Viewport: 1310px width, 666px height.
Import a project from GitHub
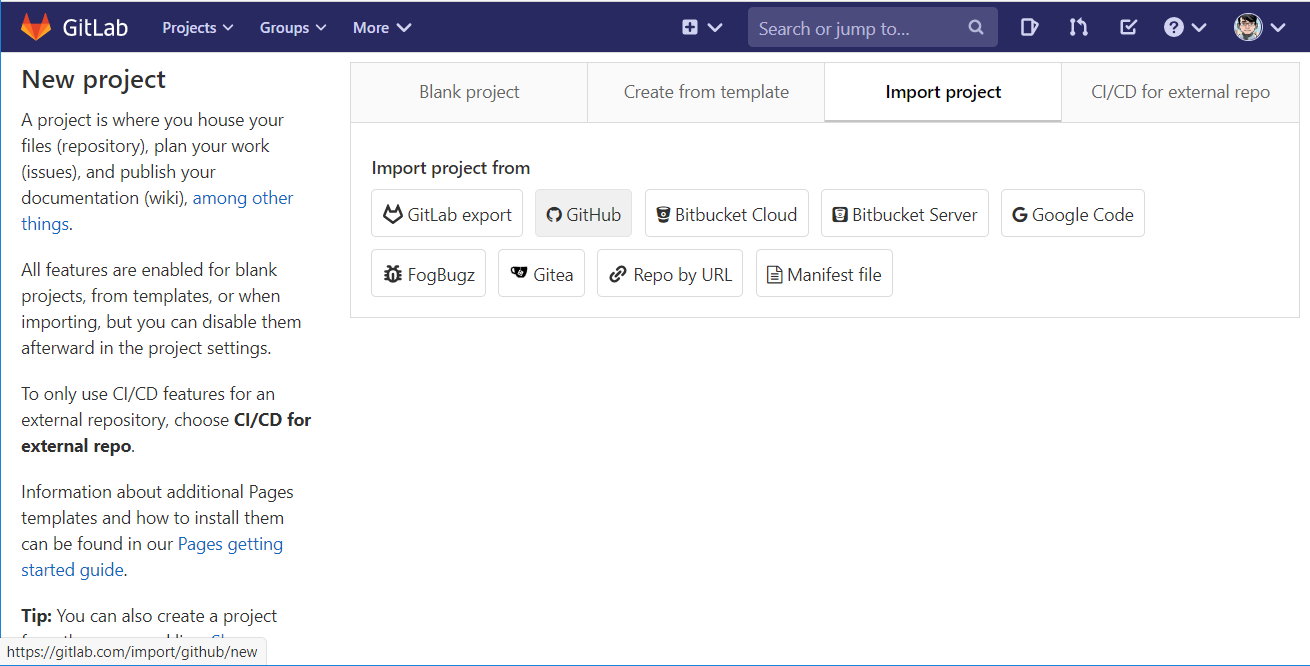click(x=583, y=214)
